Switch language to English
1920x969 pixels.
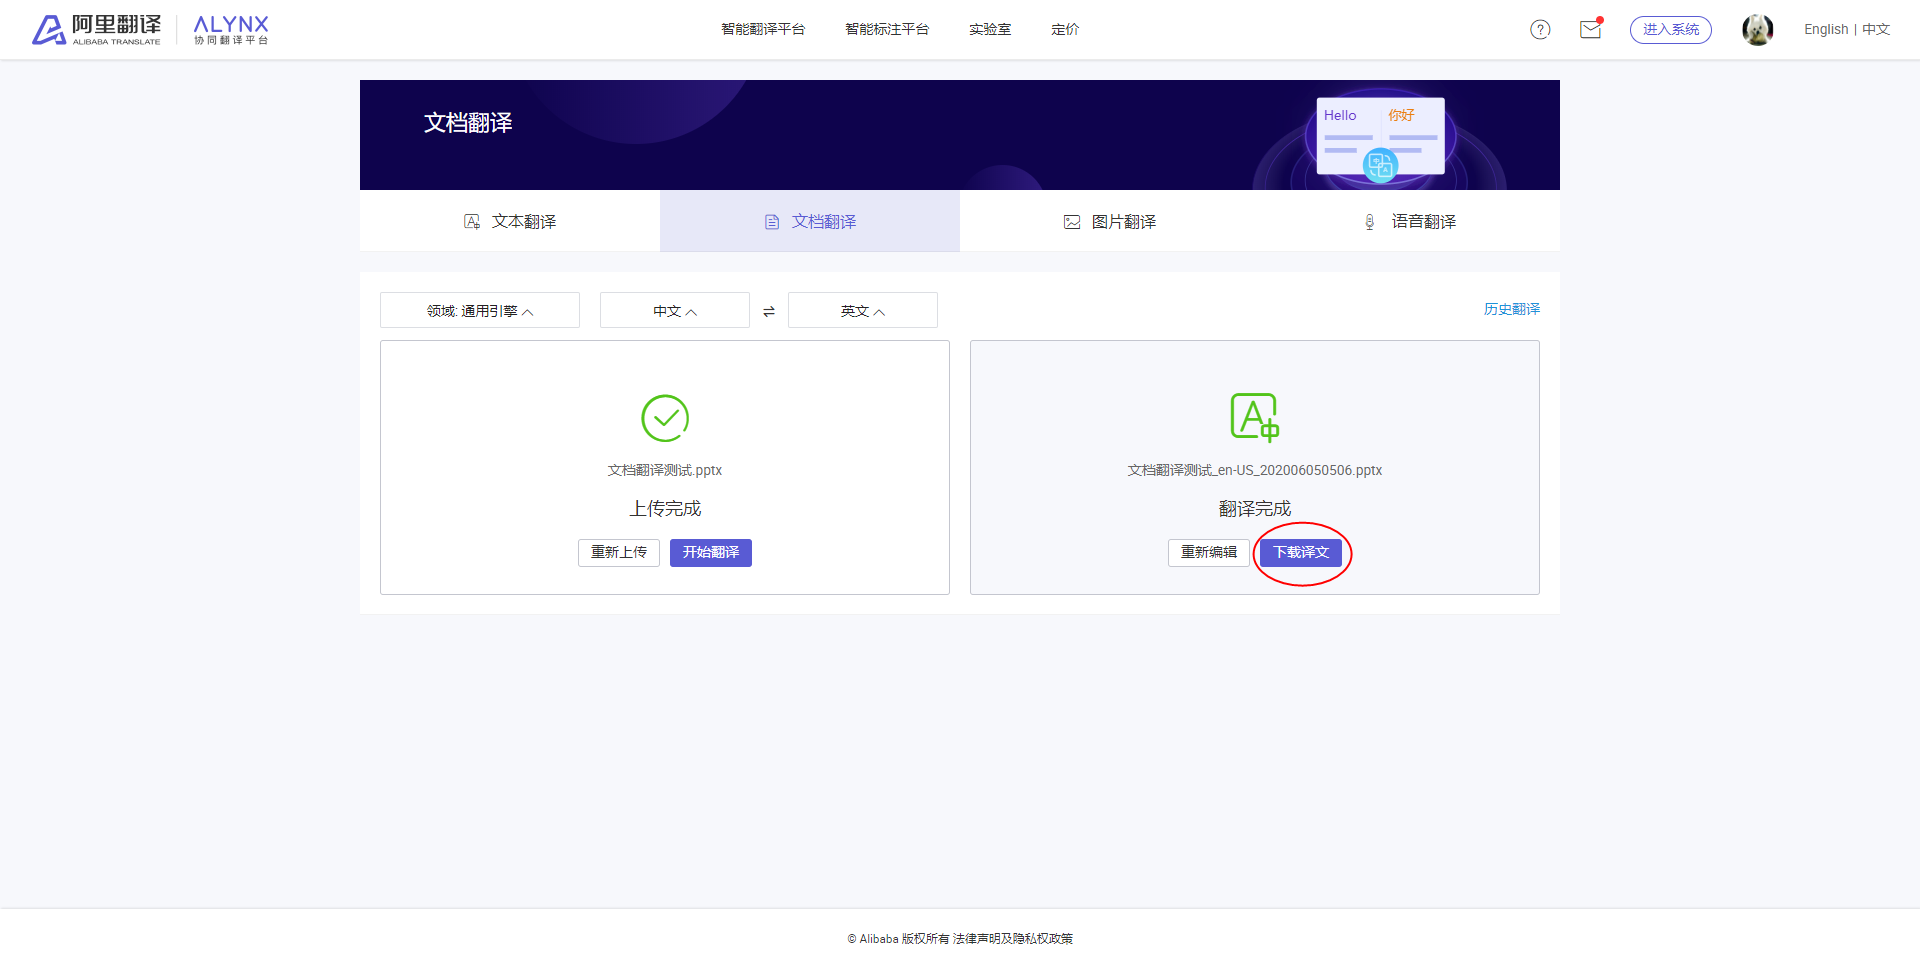(x=1826, y=30)
